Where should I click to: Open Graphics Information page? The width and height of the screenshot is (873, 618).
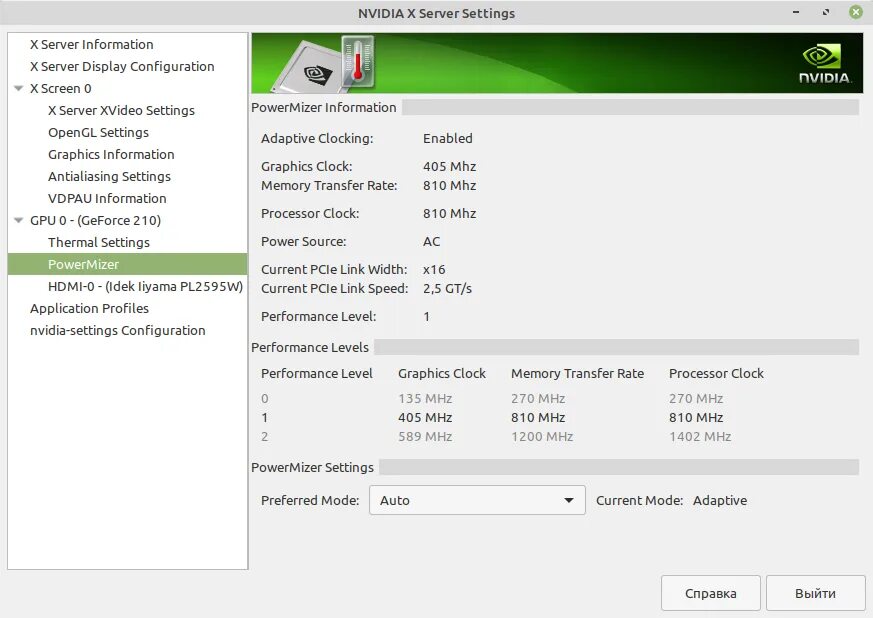coord(111,154)
